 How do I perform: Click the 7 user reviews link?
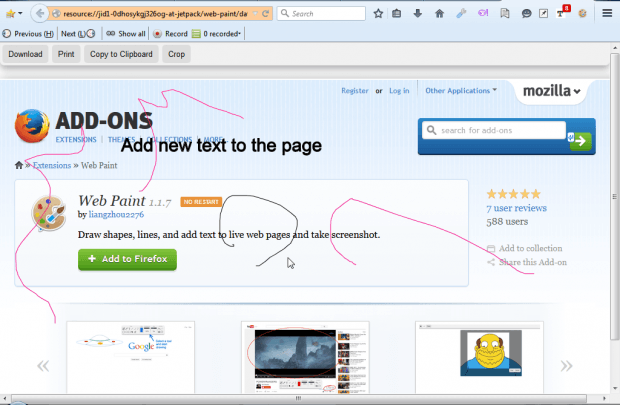tap(515, 208)
